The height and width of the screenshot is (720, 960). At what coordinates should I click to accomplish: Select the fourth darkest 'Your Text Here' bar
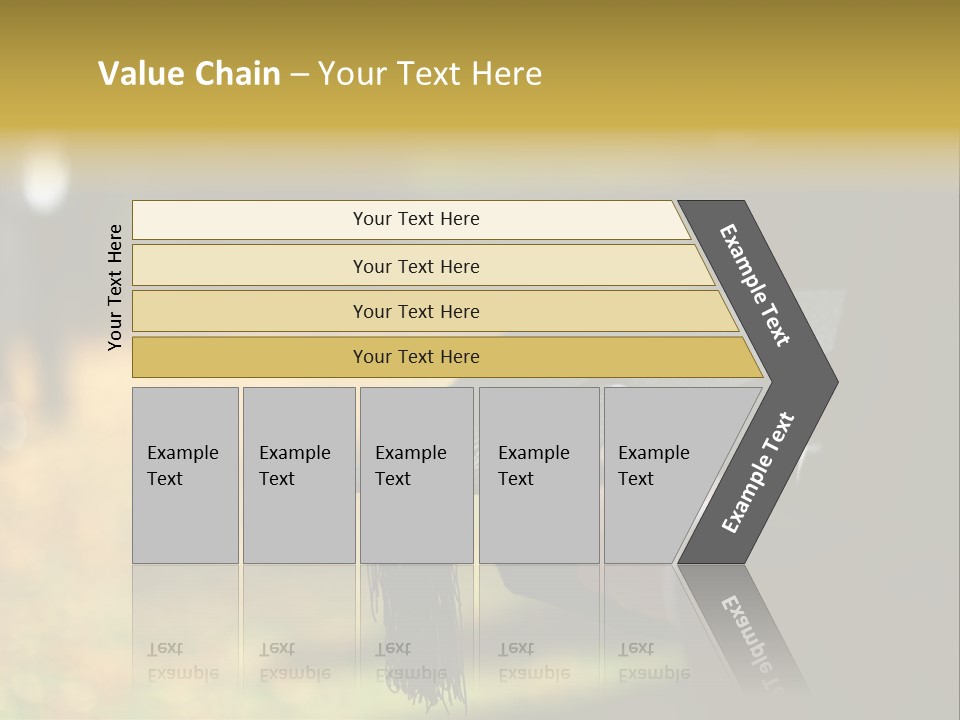point(415,357)
